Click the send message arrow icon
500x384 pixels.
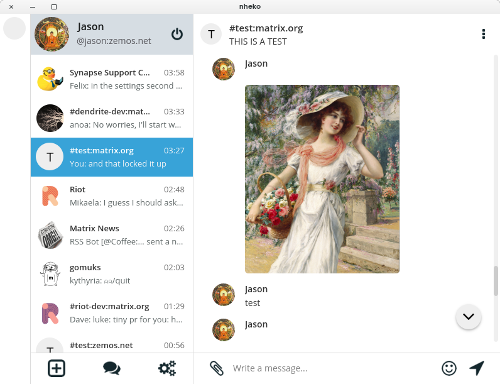477,368
